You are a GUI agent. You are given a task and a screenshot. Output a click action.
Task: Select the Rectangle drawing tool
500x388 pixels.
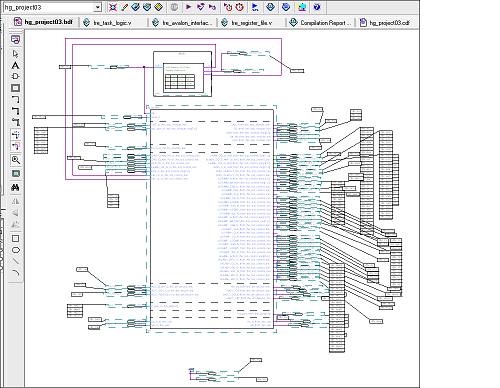point(15,239)
